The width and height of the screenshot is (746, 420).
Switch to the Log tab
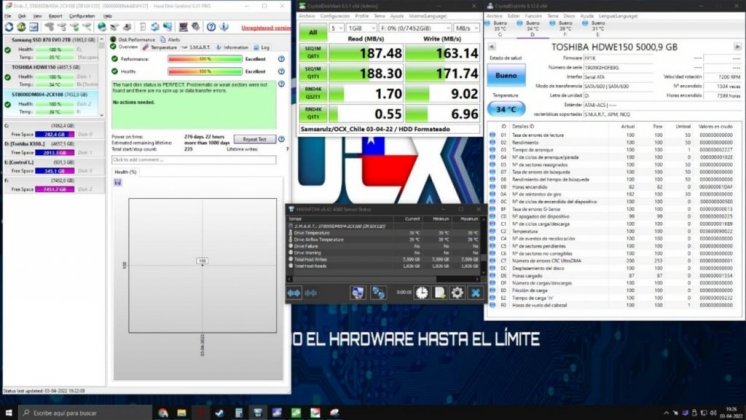pos(262,48)
